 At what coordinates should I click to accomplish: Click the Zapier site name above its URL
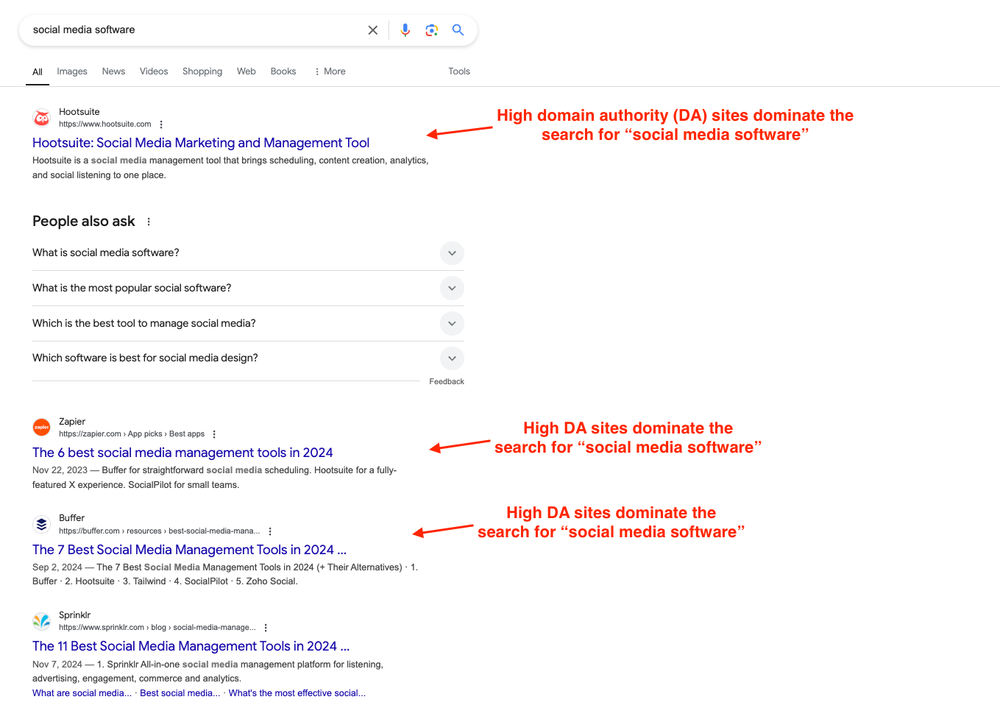(x=72, y=421)
